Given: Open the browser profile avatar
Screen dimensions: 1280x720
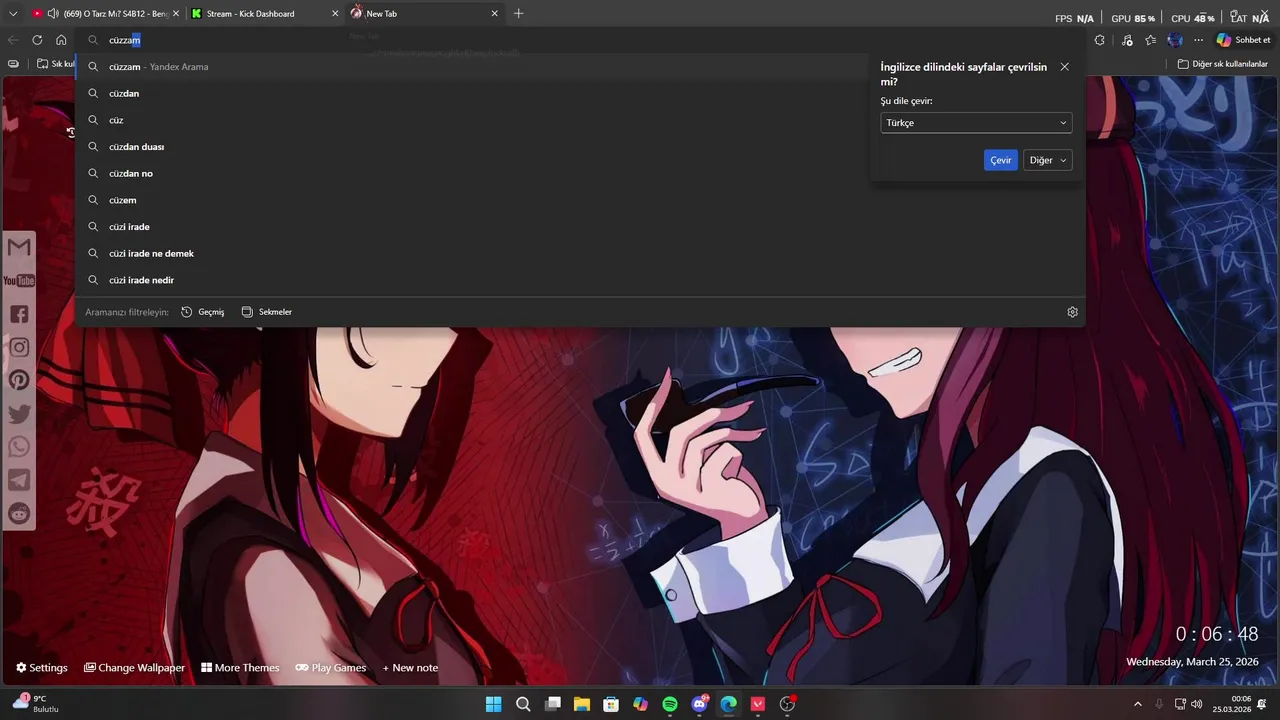Looking at the screenshot, I should [1175, 40].
